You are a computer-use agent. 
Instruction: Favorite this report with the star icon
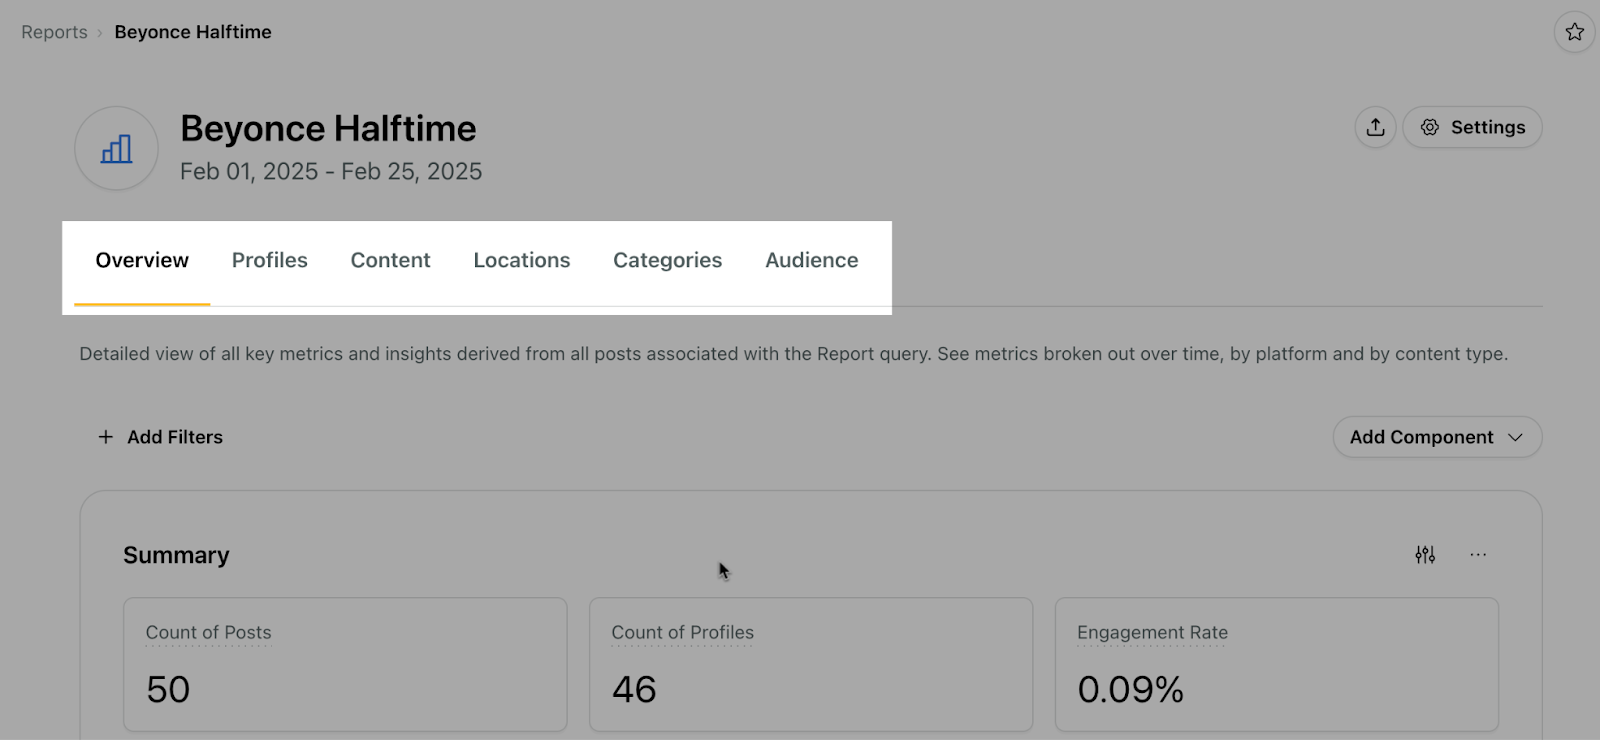pyautogui.click(x=1574, y=32)
